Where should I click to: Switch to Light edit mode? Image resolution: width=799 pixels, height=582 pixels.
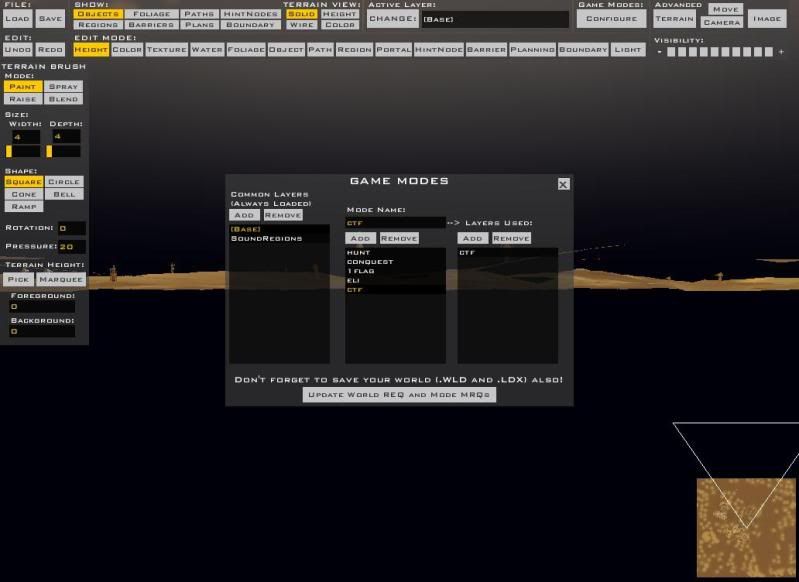pyautogui.click(x=628, y=49)
